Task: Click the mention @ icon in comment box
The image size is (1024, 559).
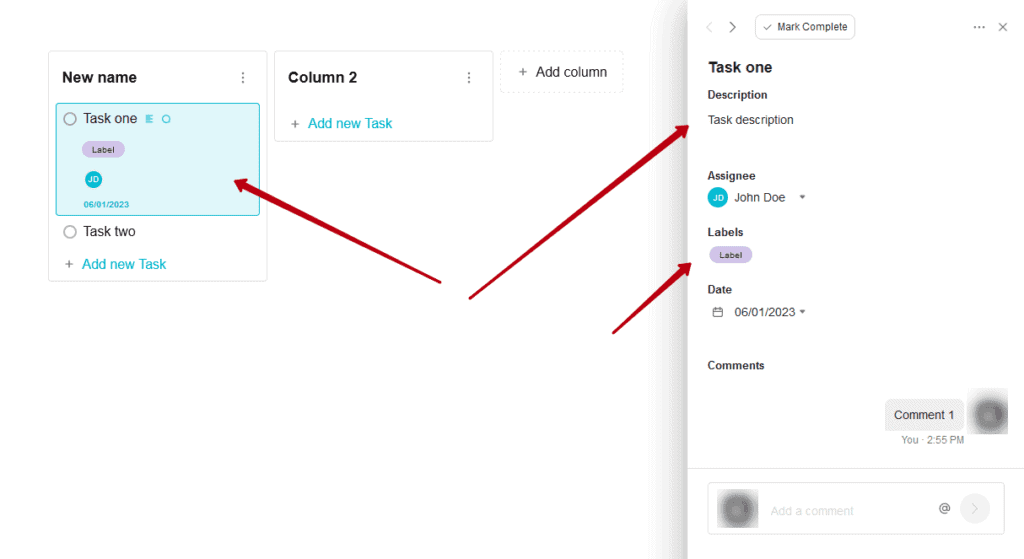Action: pyautogui.click(x=944, y=508)
